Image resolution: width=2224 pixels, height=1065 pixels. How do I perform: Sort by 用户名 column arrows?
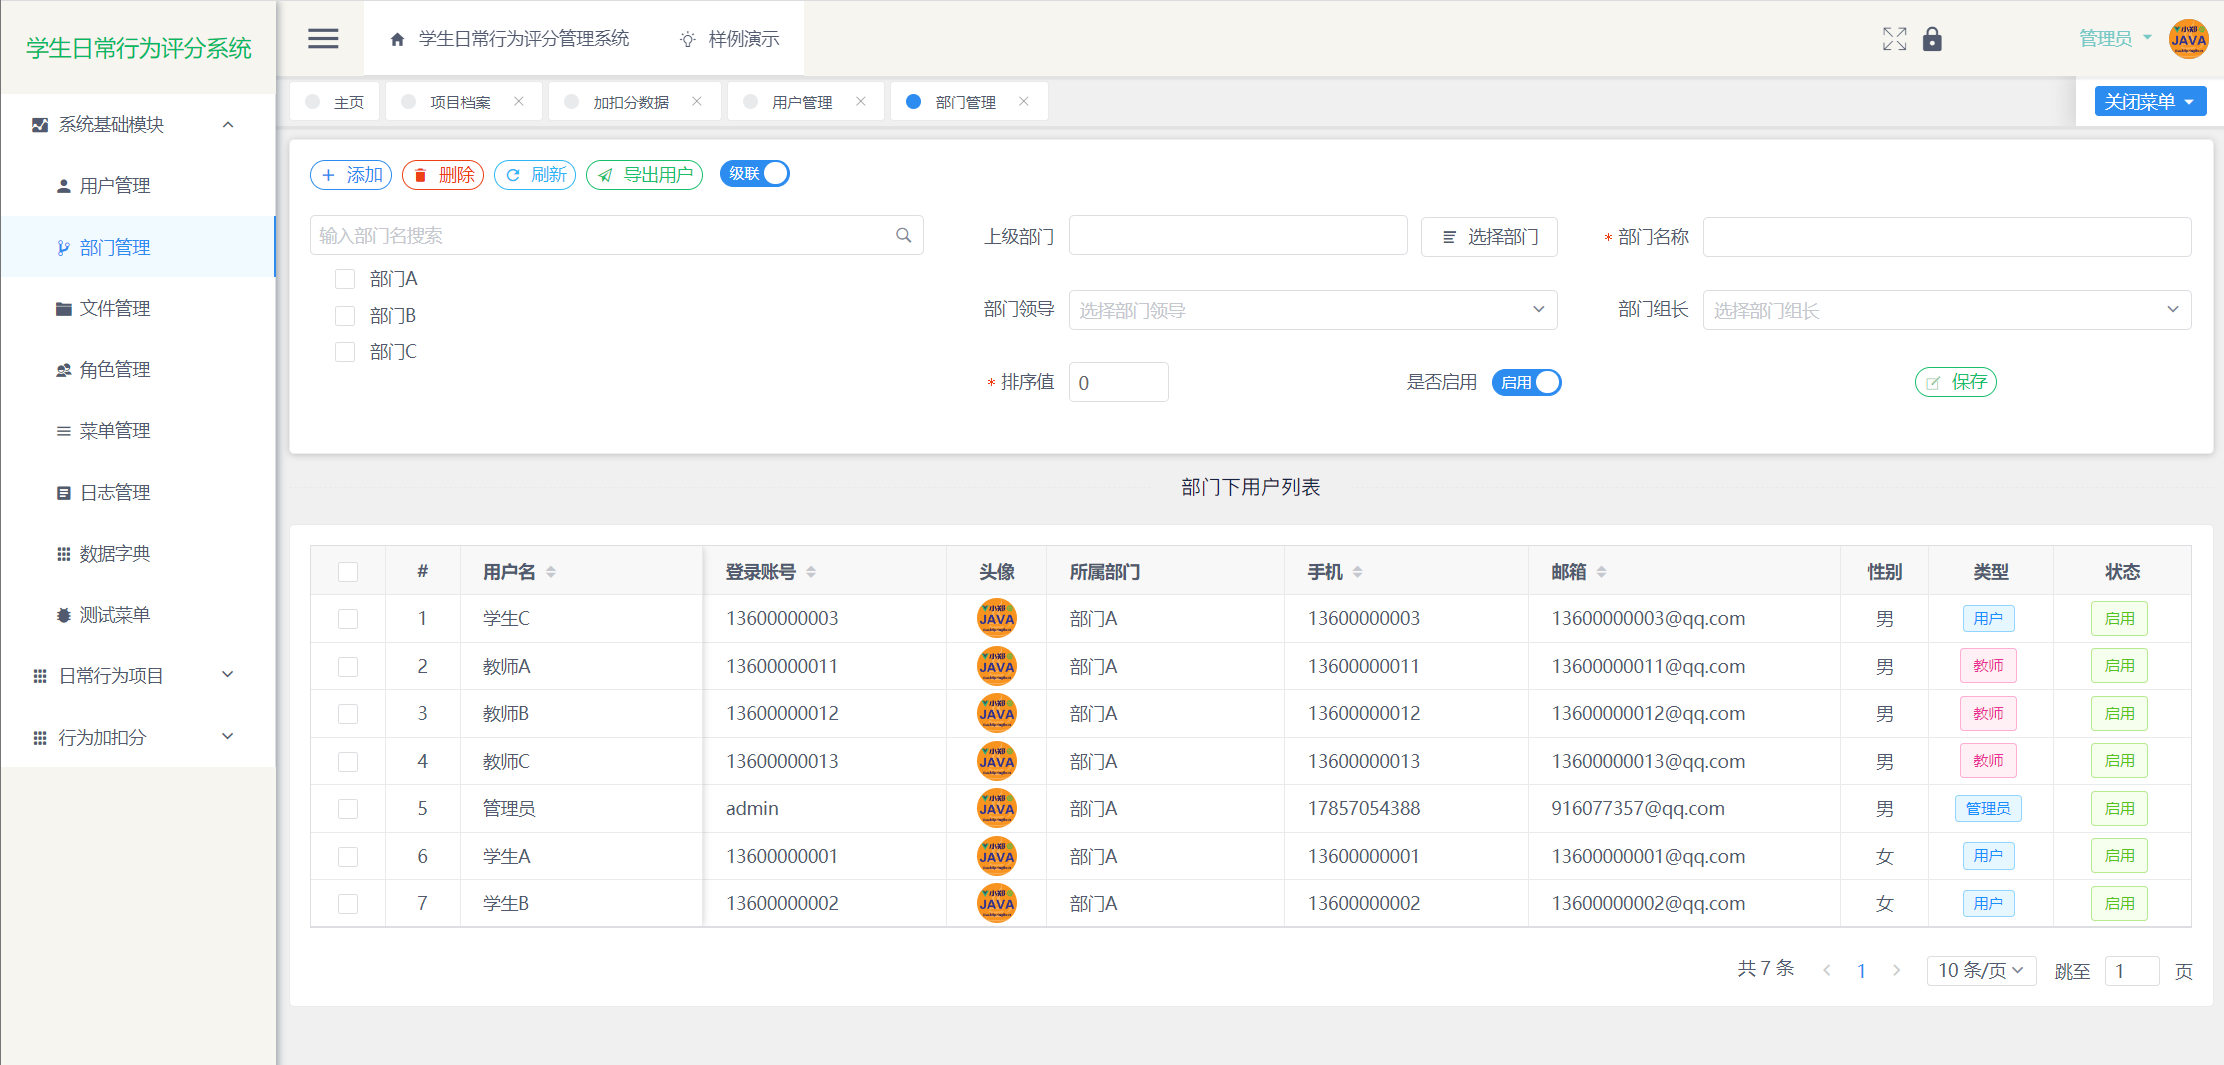[551, 572]
